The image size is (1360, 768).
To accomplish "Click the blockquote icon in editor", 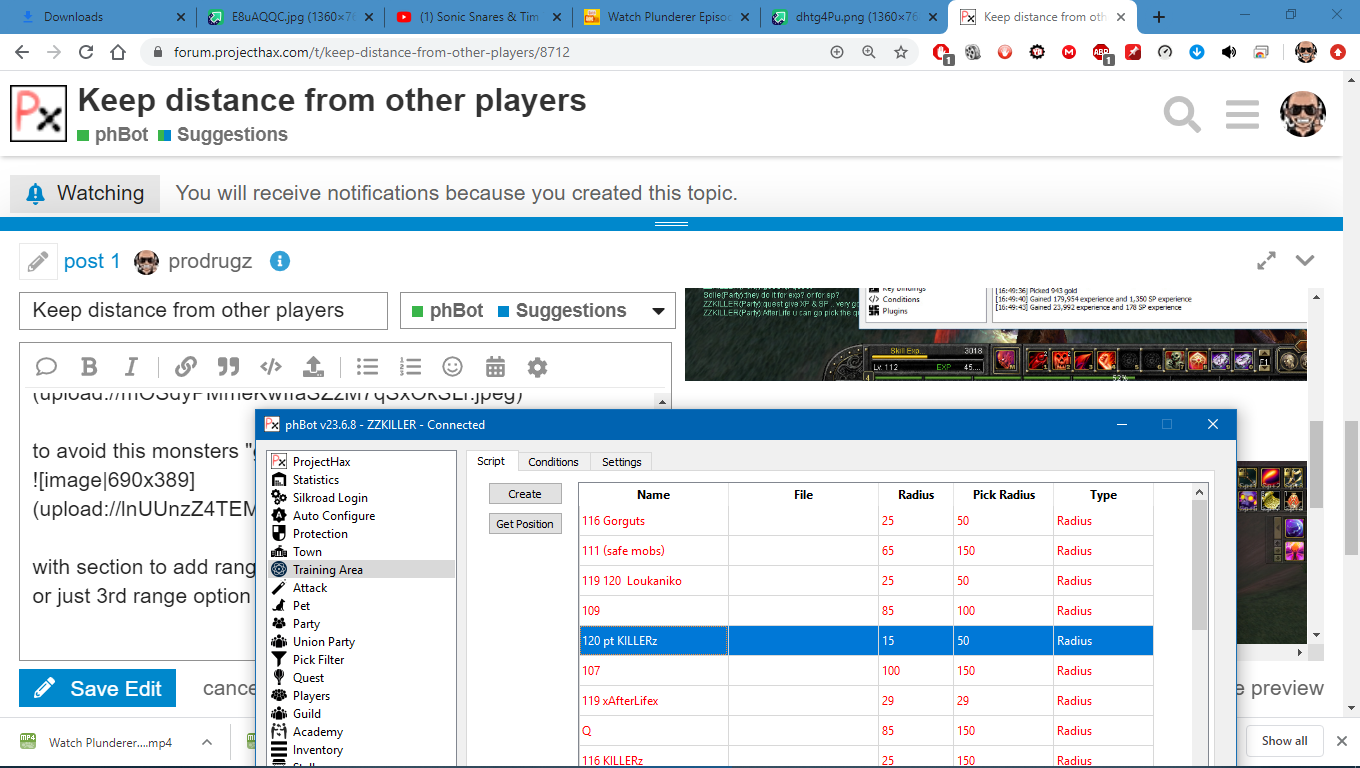I will coord(228,367).
